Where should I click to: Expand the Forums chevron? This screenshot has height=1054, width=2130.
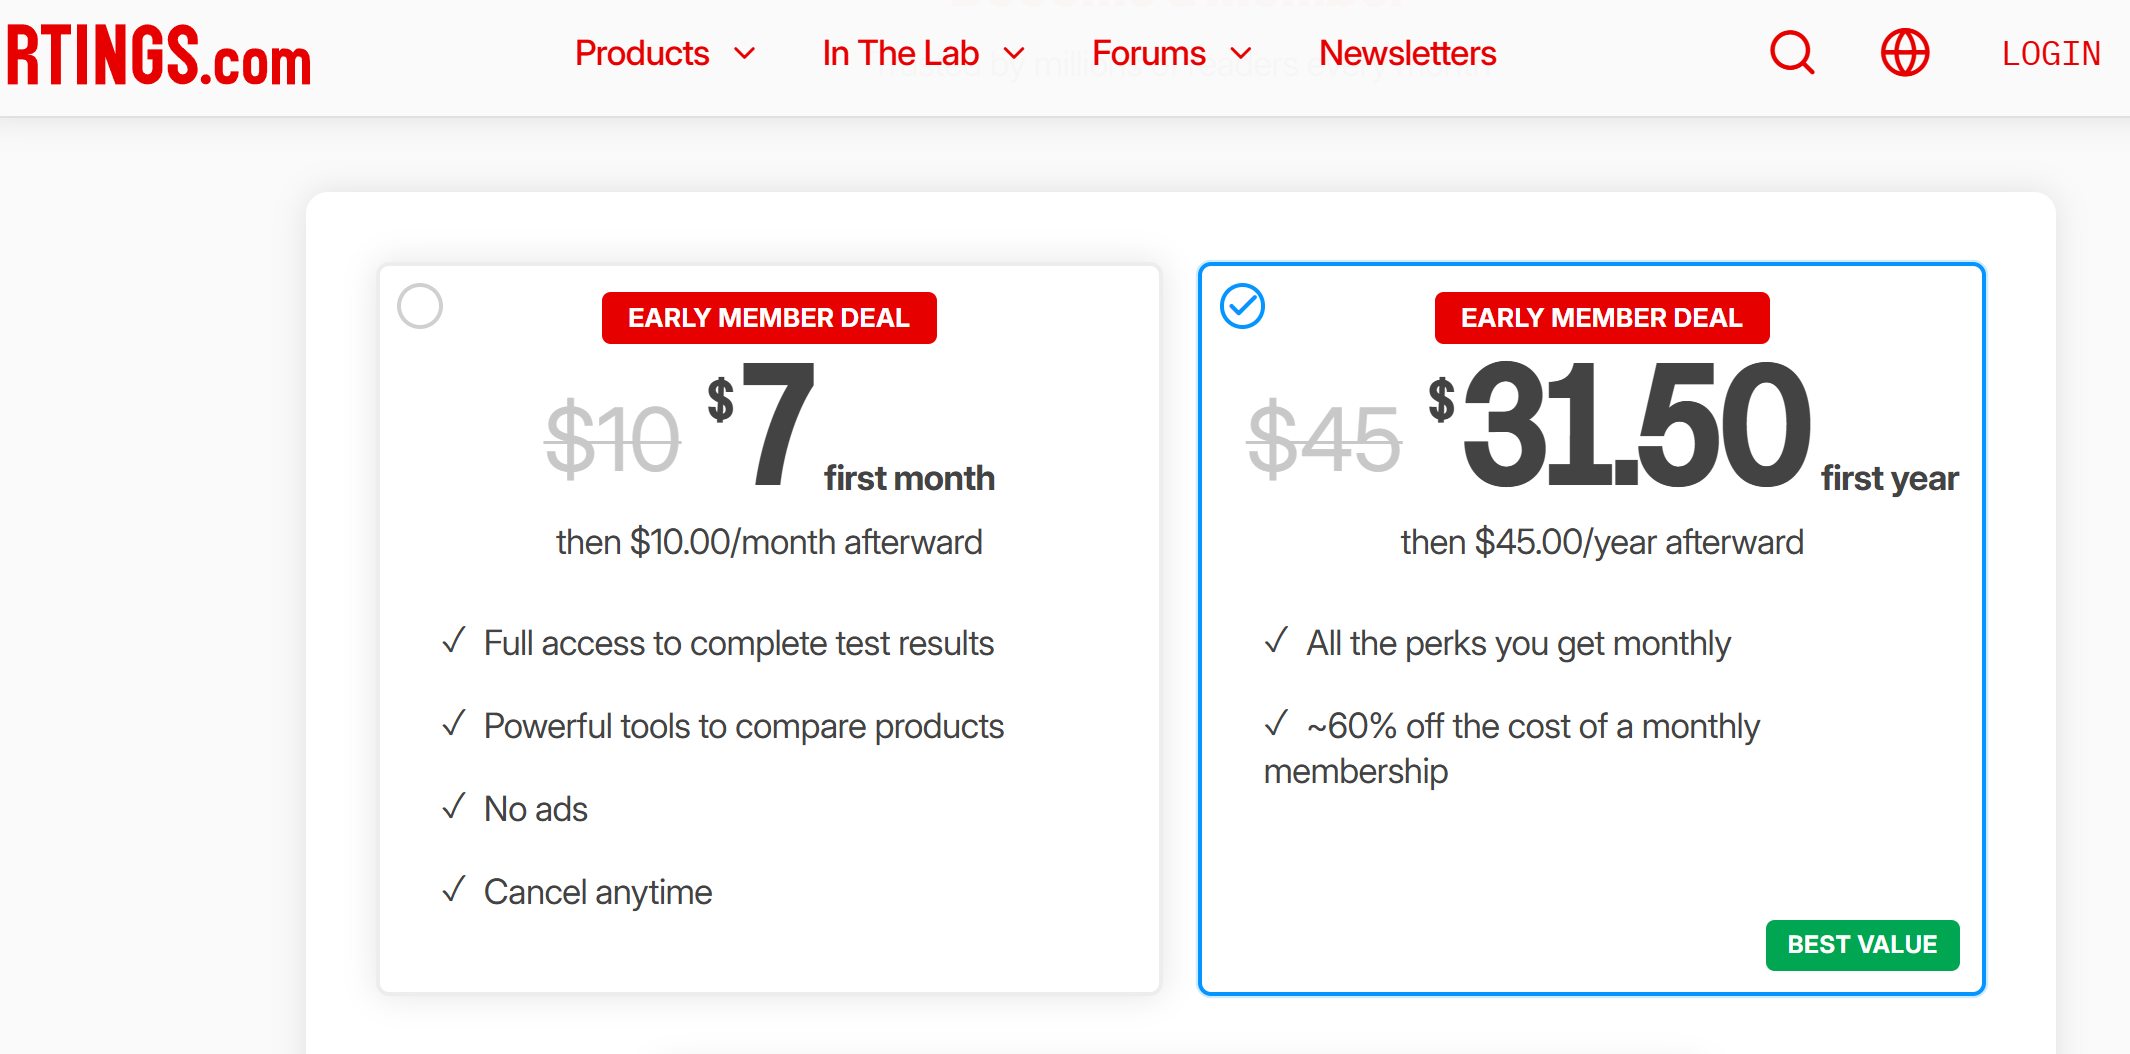1241,54
